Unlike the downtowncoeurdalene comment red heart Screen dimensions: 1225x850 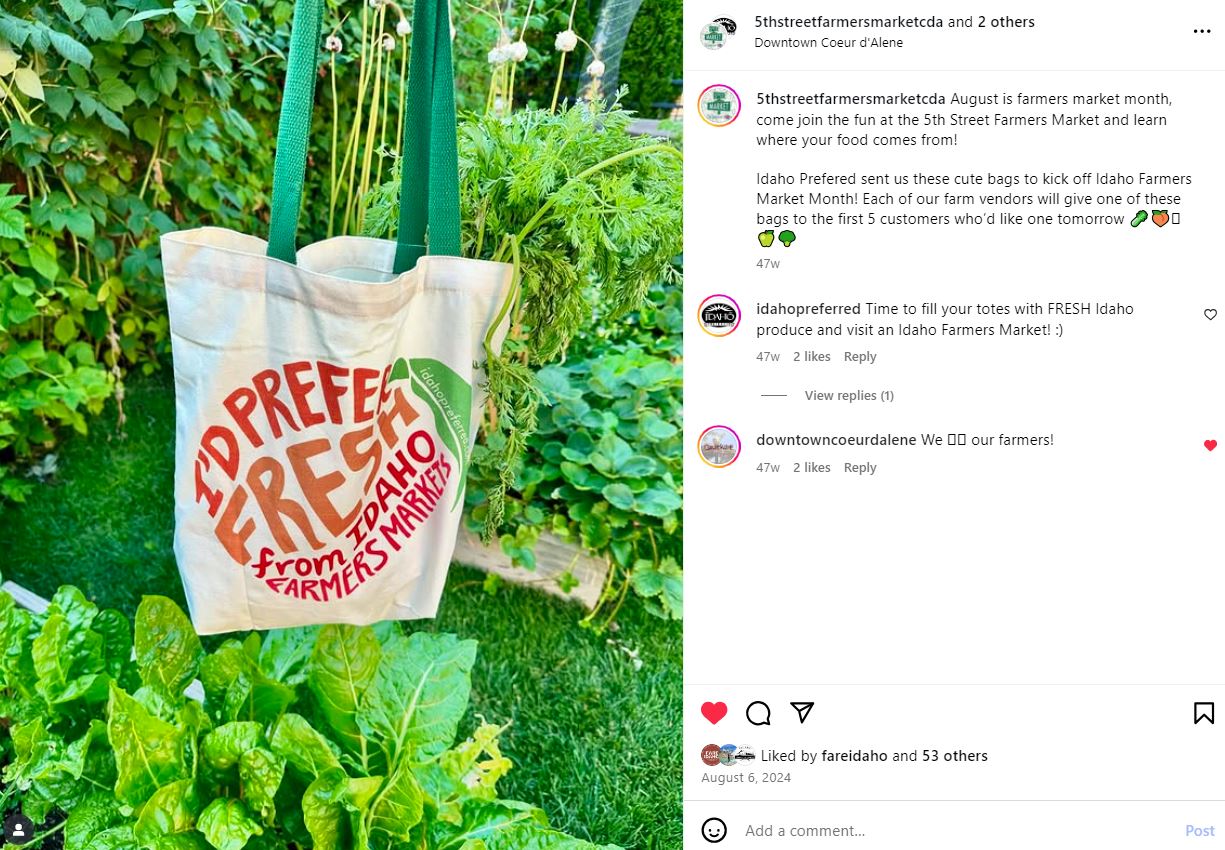click(1210, 446)
